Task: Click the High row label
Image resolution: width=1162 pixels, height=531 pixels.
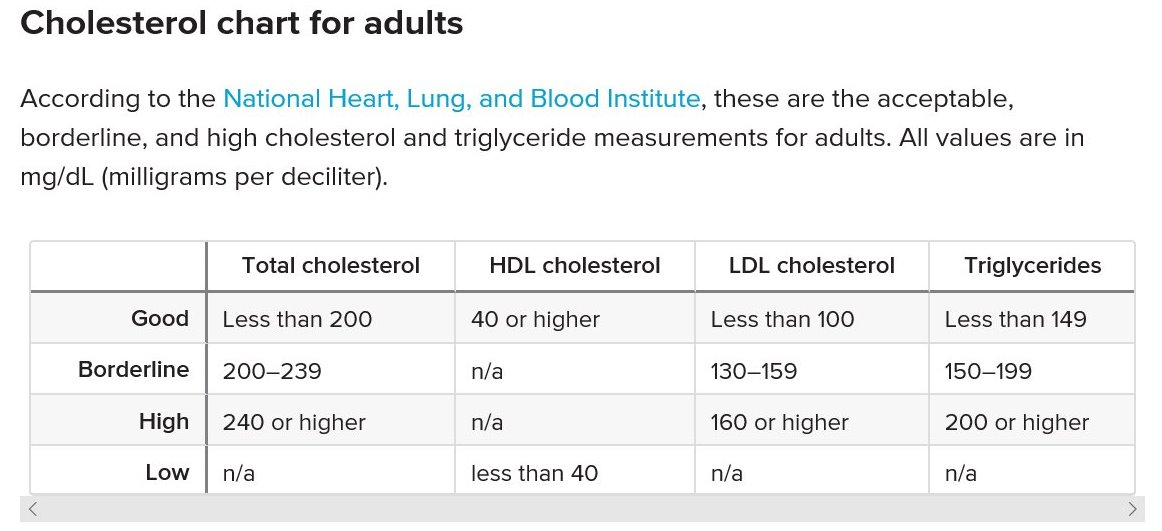Action: pyautogui.click(x=164, y=422)
